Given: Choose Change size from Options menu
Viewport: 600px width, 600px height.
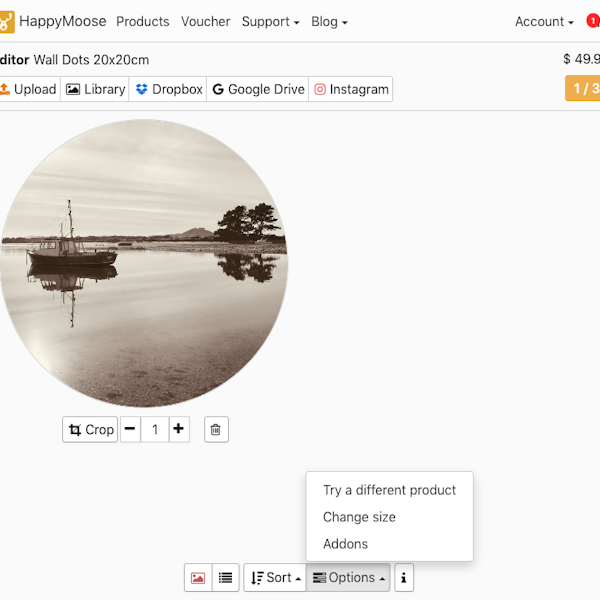Looking at the screenshot, I should (359, 517).
